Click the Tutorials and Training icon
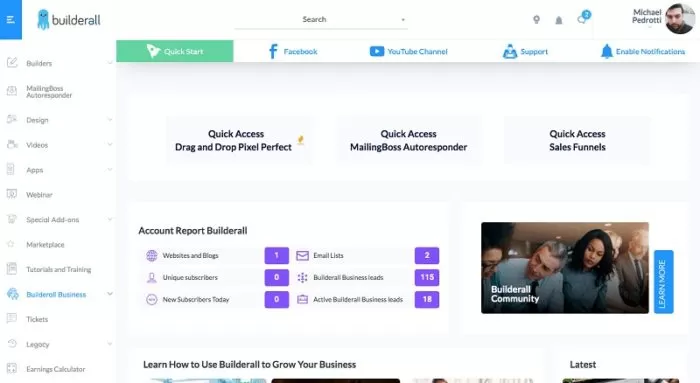The image size is (700, 383). tap(12, 269)
